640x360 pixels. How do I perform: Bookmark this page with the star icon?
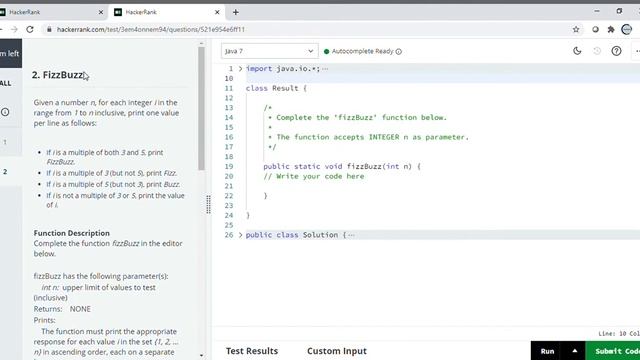(x=576, y=29)
